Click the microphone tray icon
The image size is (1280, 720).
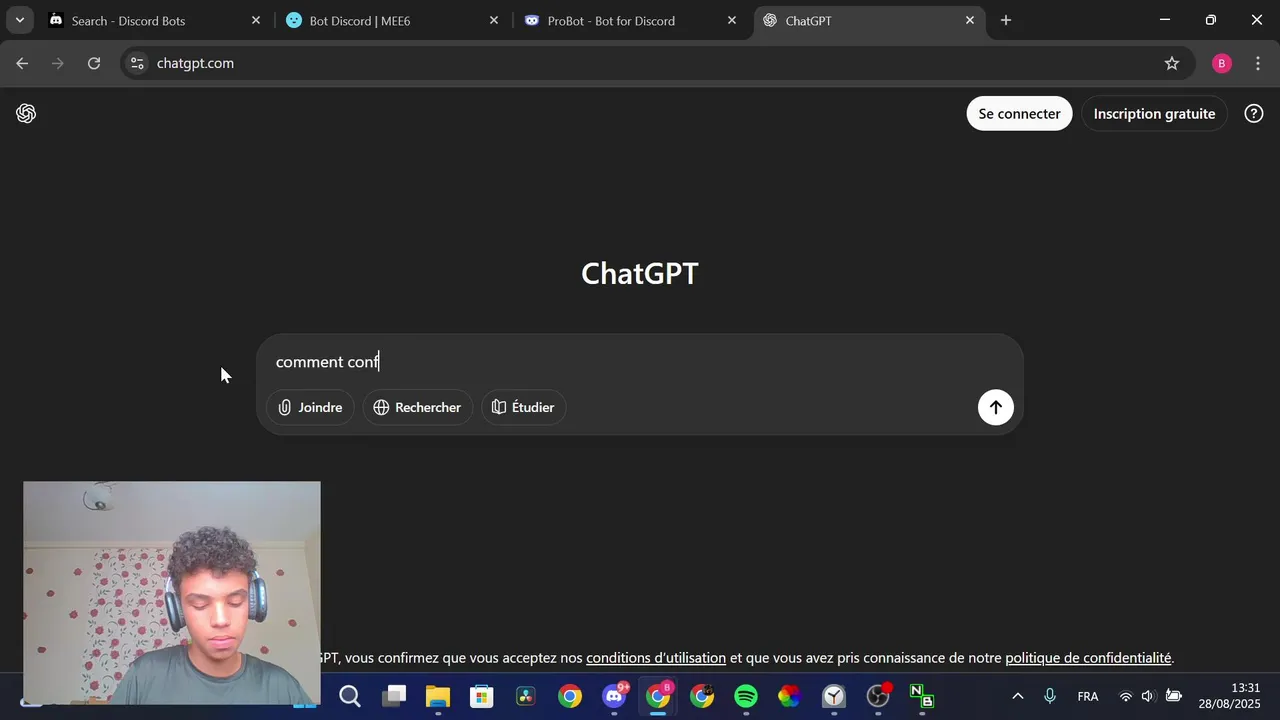1050,696
